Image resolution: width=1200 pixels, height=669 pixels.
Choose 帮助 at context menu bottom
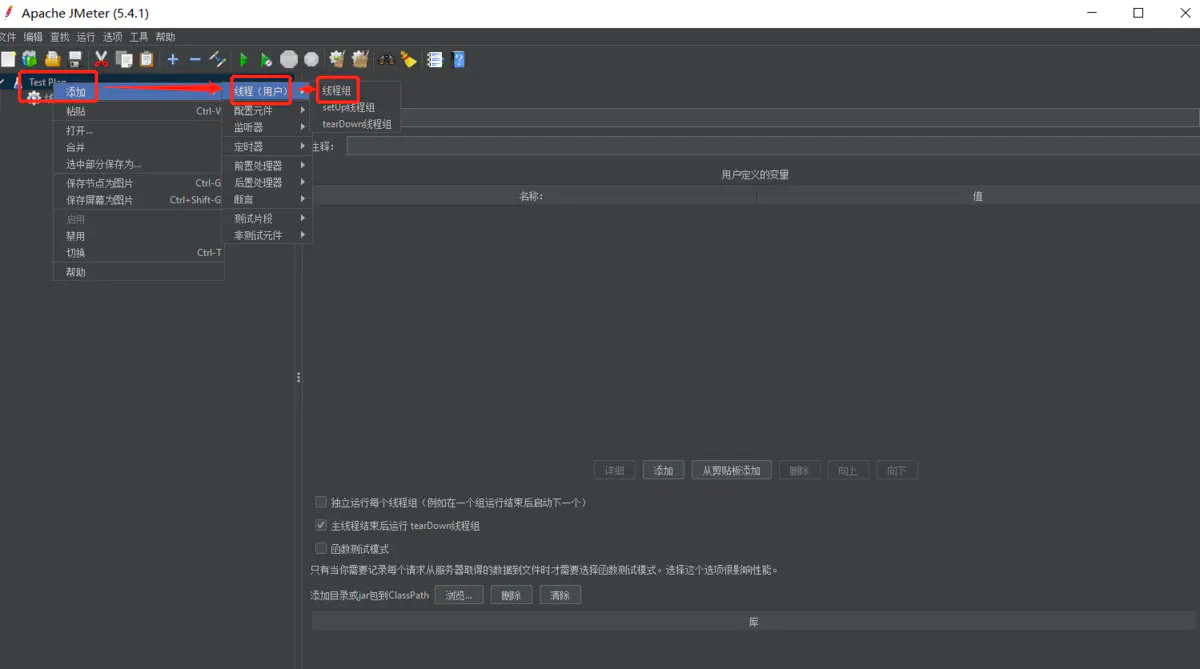(139, 272)
